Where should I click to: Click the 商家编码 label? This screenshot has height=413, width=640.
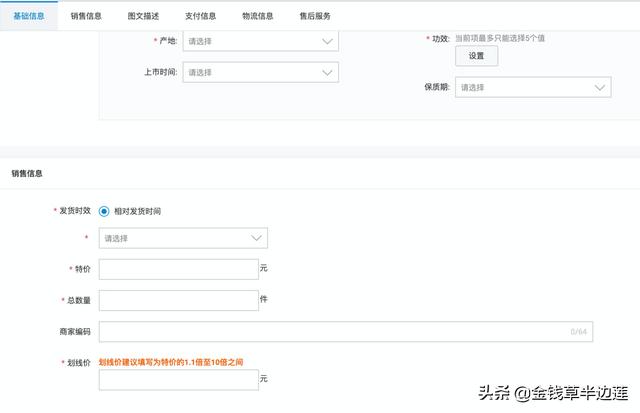pos(75,331)
